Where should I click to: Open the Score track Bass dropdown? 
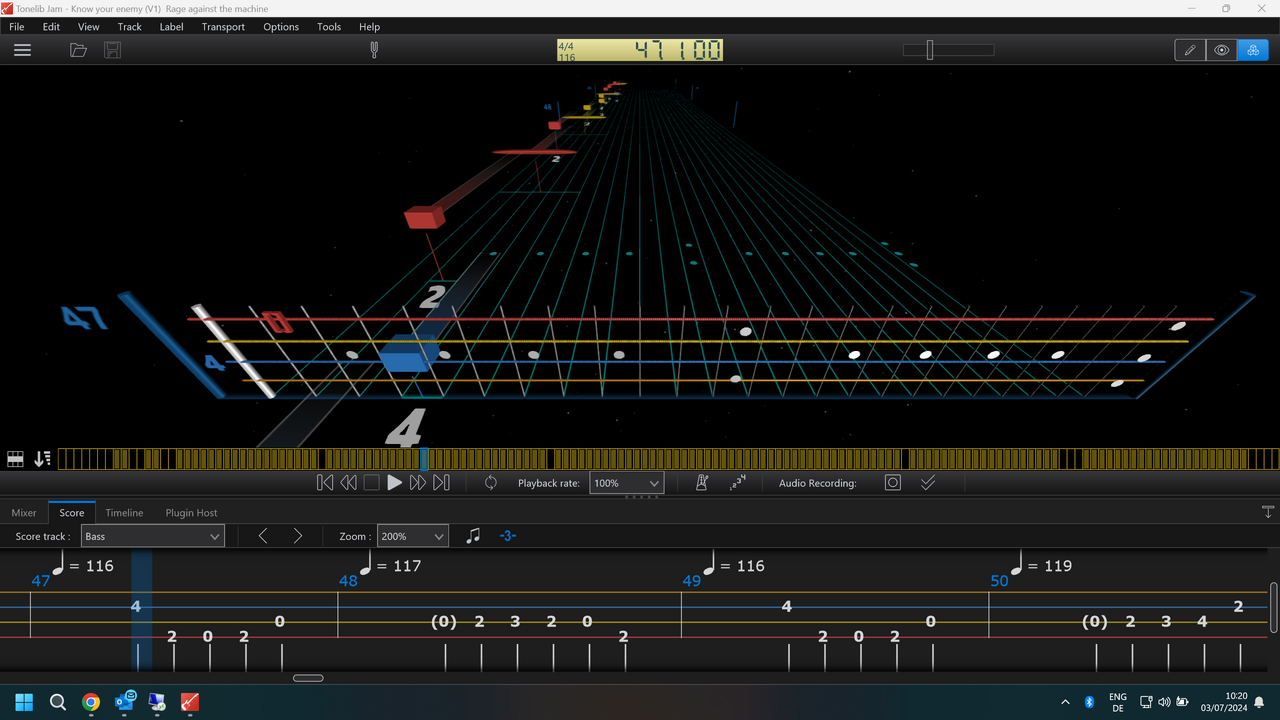pos(153,537)
